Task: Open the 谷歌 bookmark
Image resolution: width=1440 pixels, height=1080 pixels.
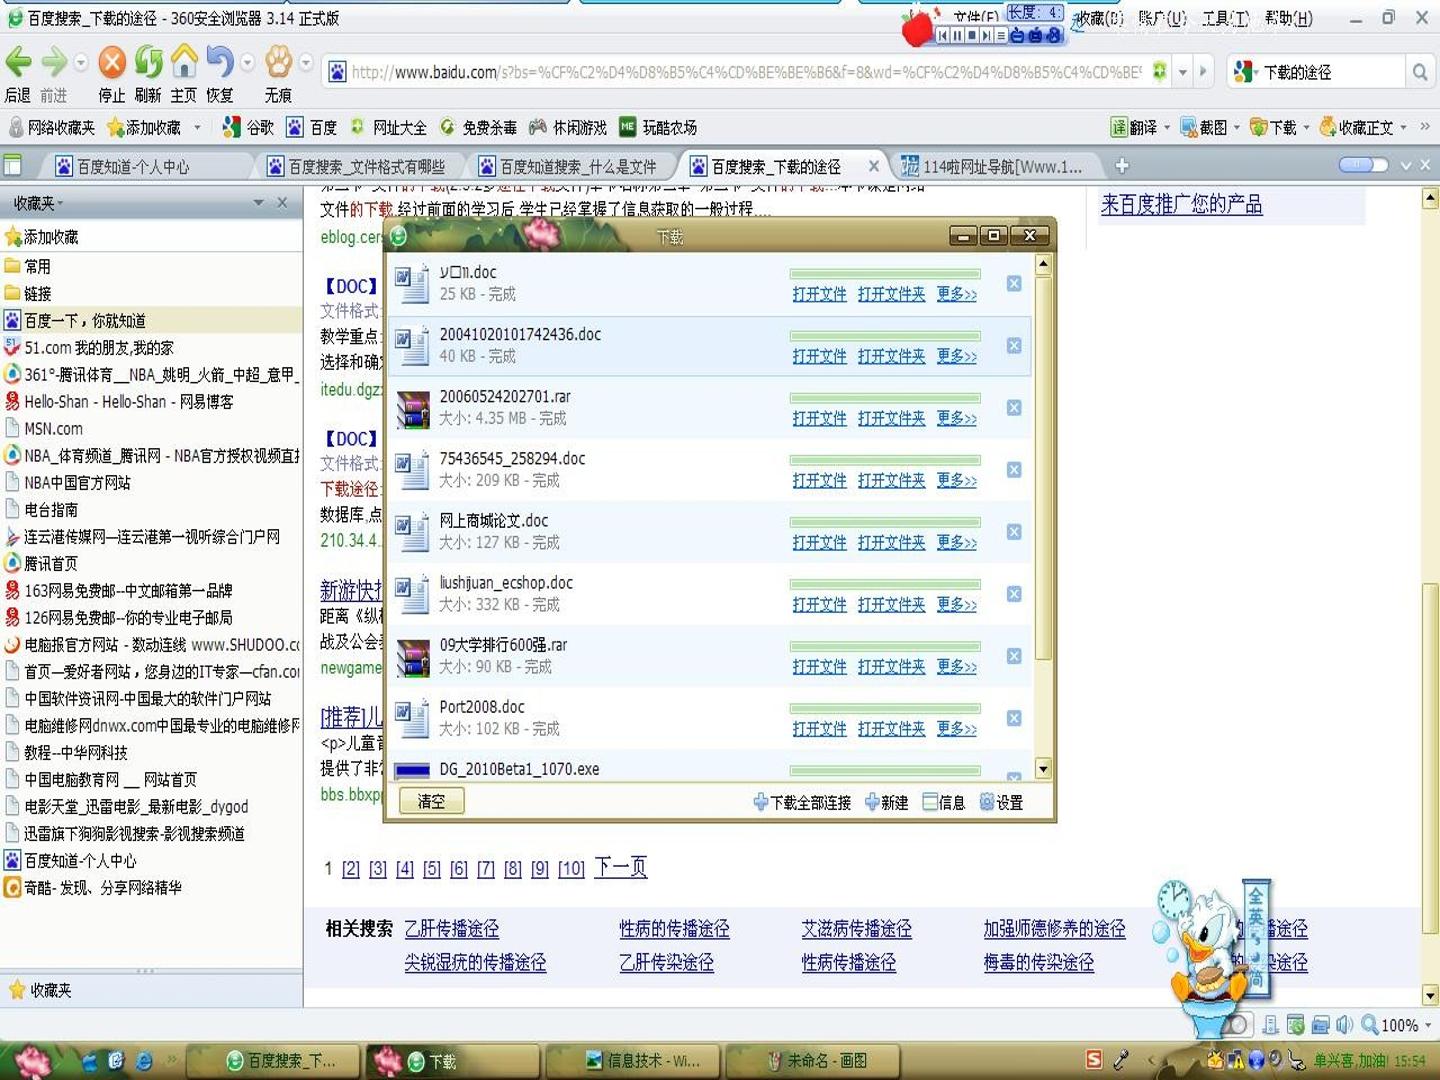Action: [x=248, y=127]
